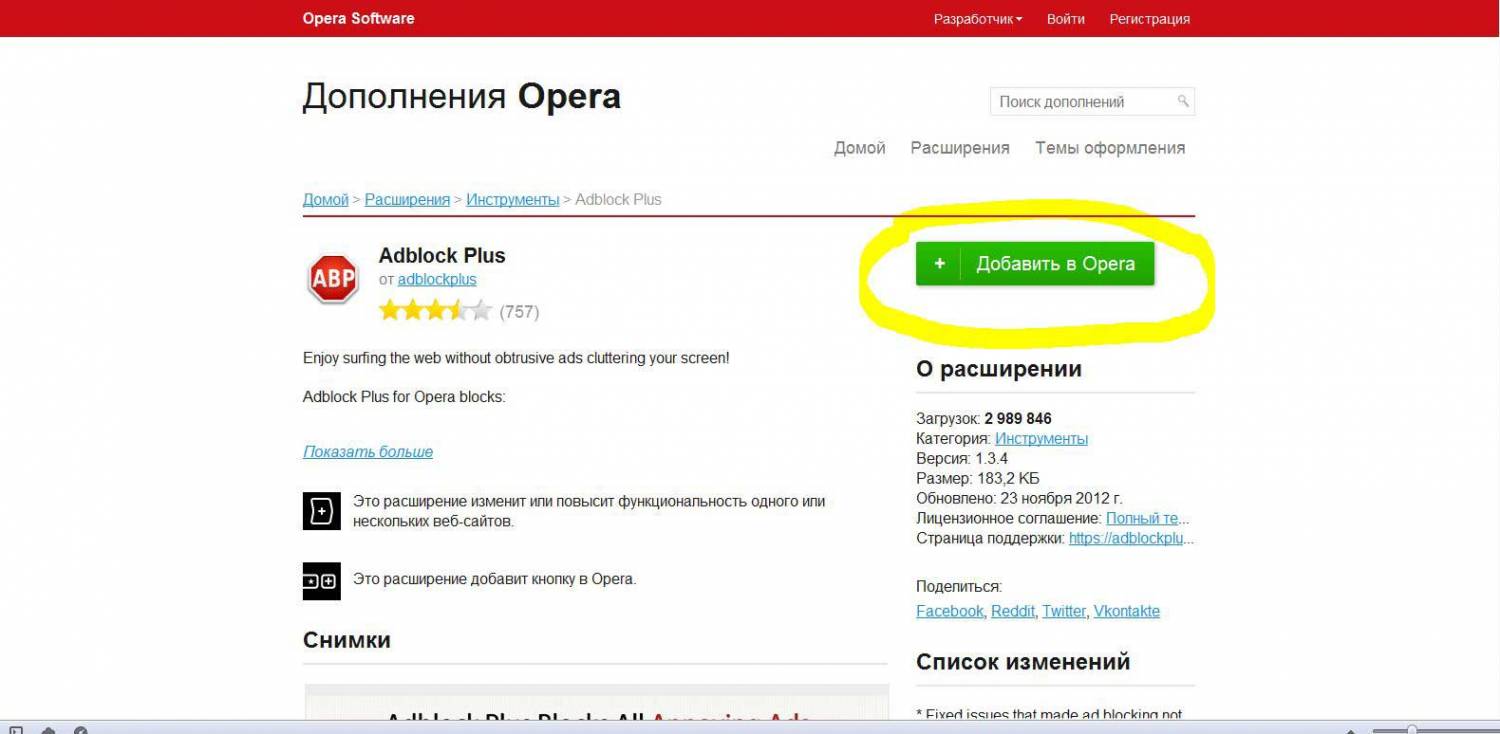The height and width of the screenshot is (734, 1500).
Task: Click the star rating below Adblock Plus
Action: pyautogui.click(x=435, y=311)
